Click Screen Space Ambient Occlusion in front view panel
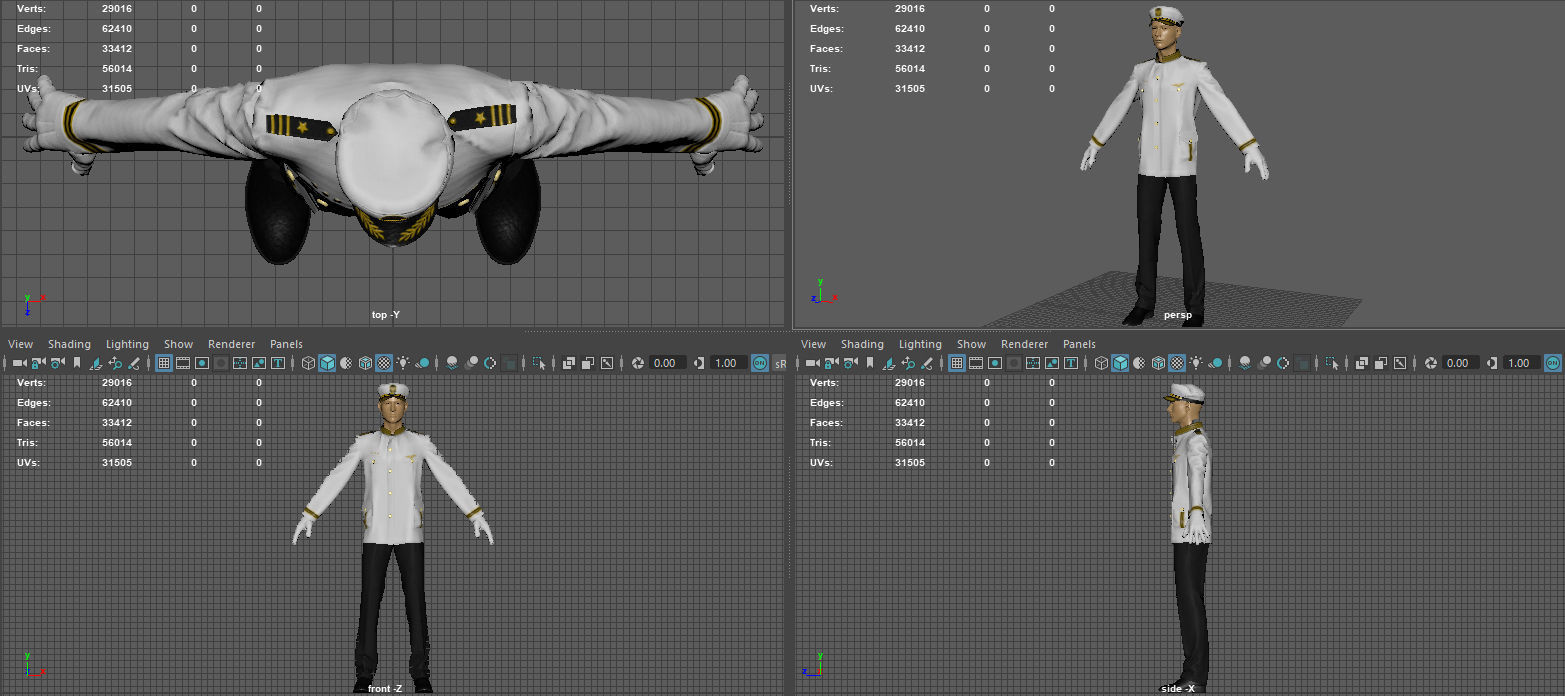Image resolution: width=1565 pixels, height=696 pixels. pyautogui.click(x=452, y=363)
